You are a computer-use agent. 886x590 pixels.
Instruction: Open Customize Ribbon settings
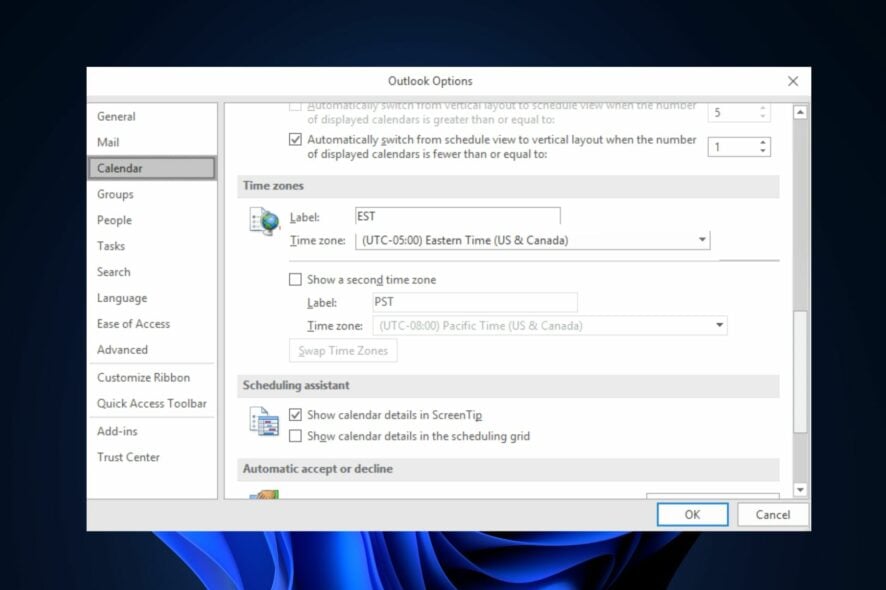pyautogui.click(x=151, y=378)
